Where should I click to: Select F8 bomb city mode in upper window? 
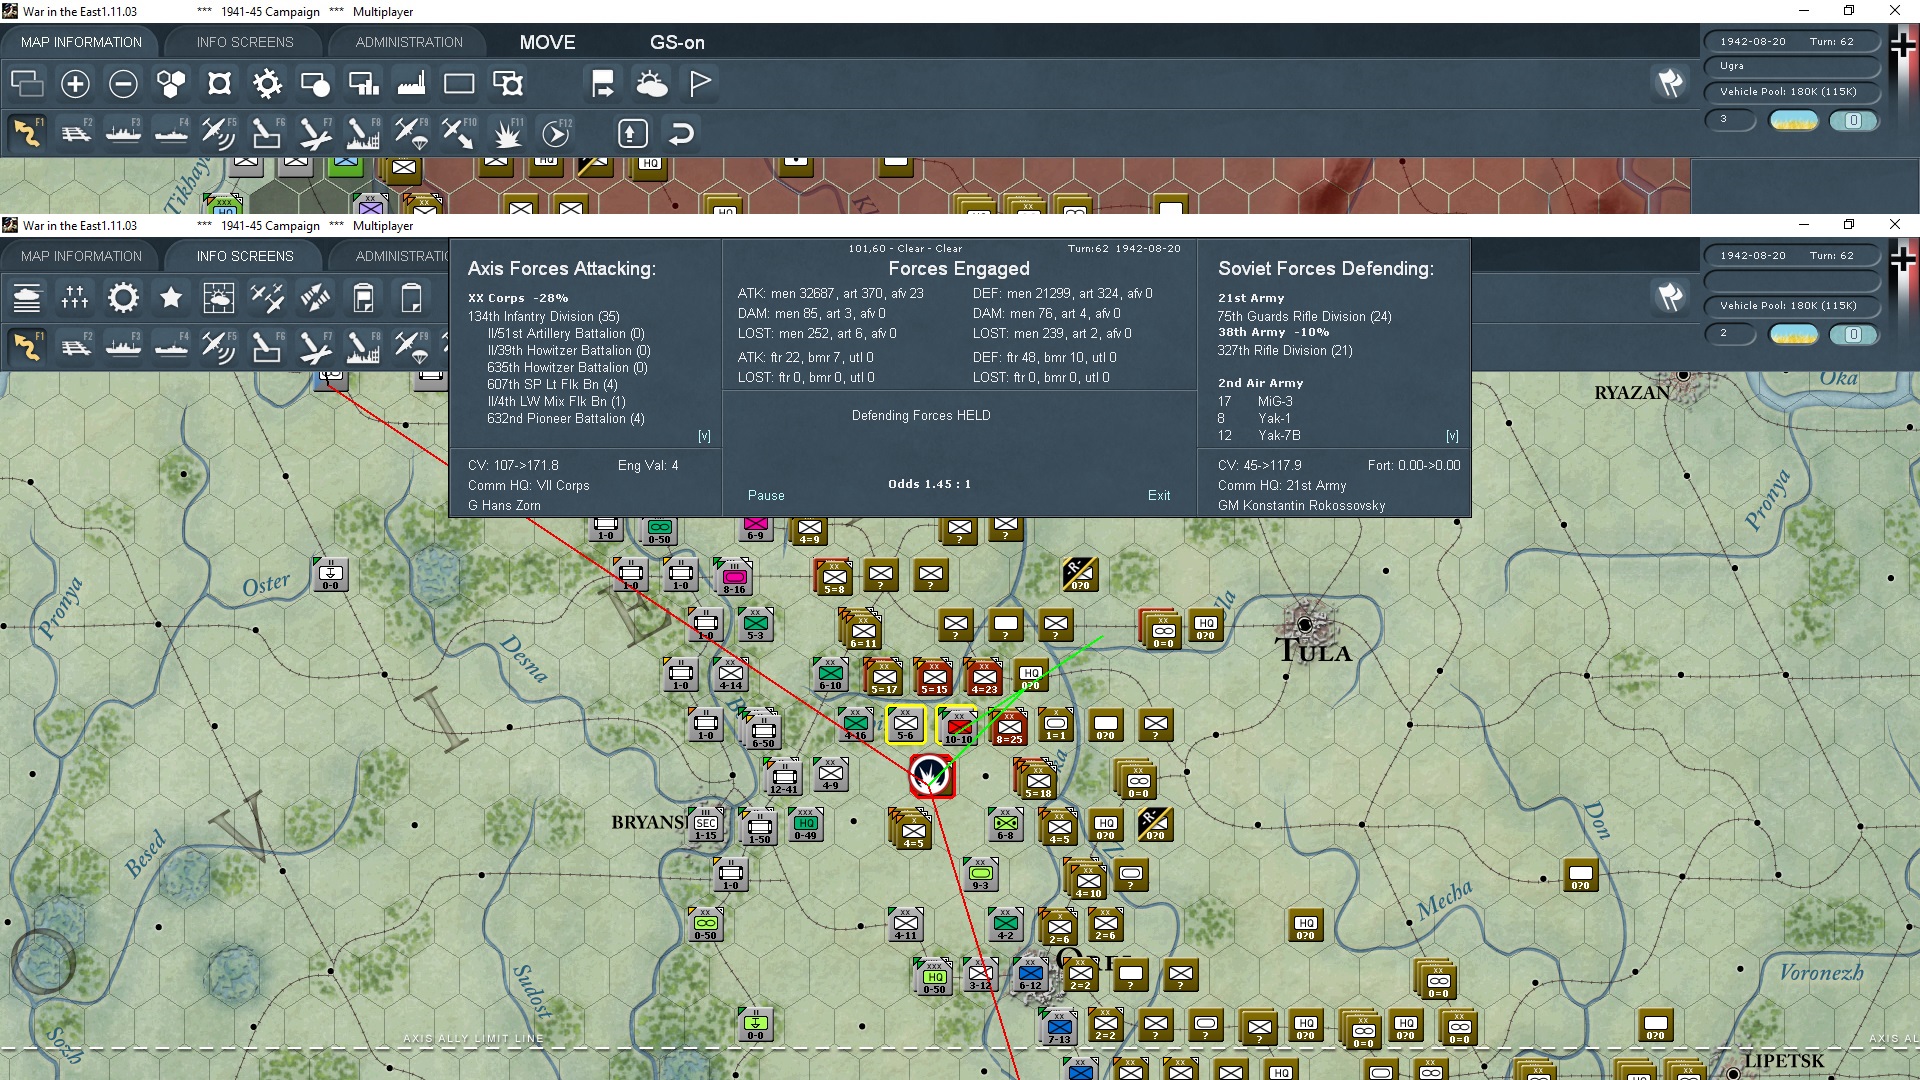363,133
